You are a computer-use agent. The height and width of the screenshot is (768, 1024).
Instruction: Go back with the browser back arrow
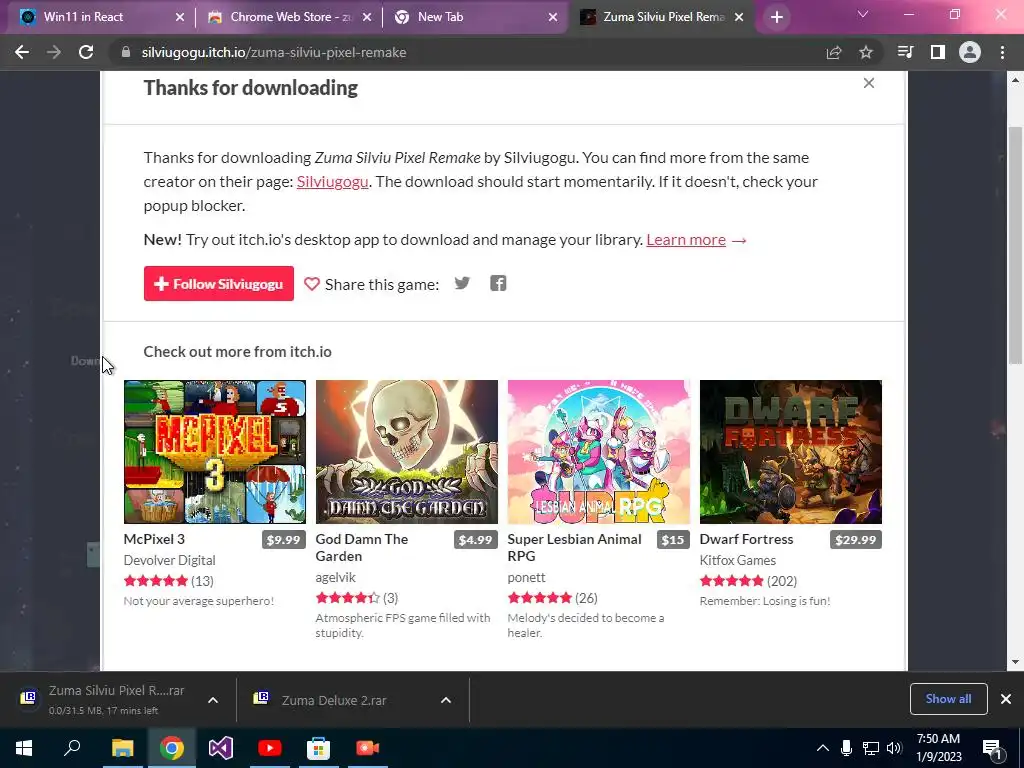coord(22,52)
